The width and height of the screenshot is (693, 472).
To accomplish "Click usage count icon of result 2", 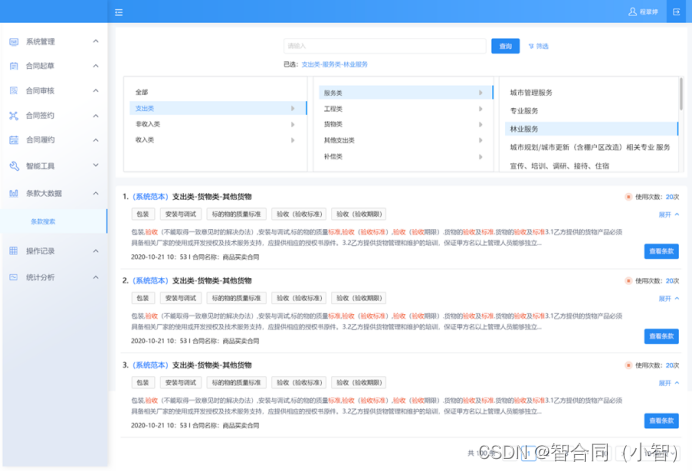I will click(628, 281).
